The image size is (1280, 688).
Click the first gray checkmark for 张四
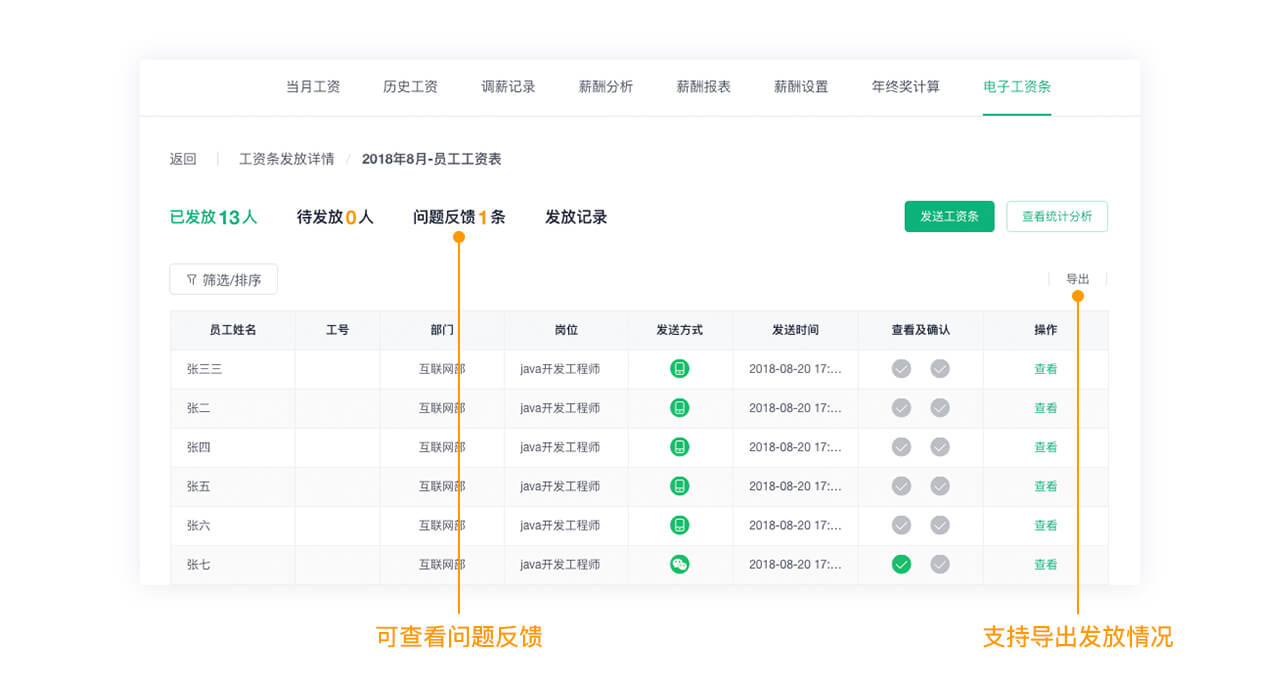click(x=901, y=447)
